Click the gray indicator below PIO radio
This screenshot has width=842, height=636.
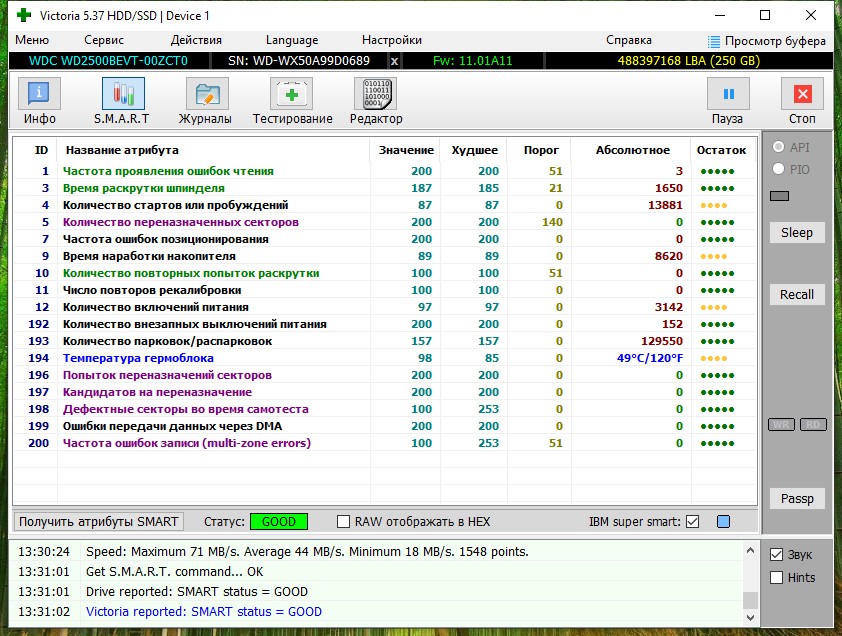(779, 196)
